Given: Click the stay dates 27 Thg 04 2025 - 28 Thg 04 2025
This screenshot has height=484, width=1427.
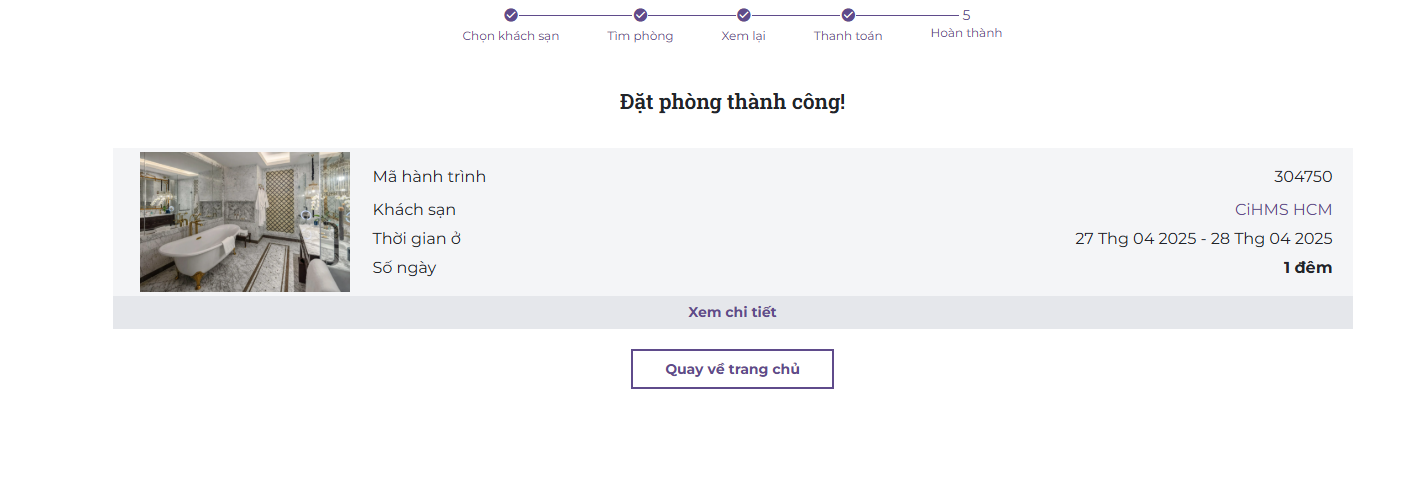Looking at the screenshot, I should point(1203,239).
